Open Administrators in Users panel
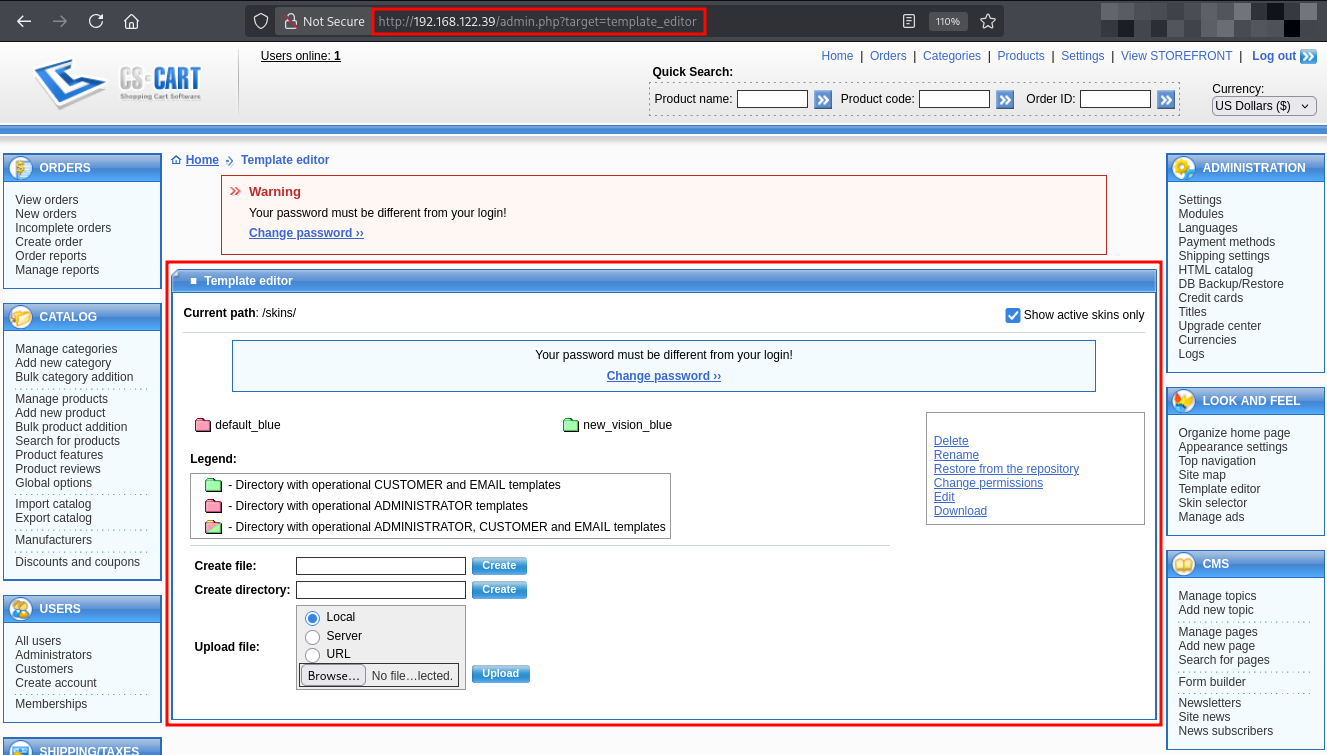Screen dimensions: 1327x755 point(53,655)
